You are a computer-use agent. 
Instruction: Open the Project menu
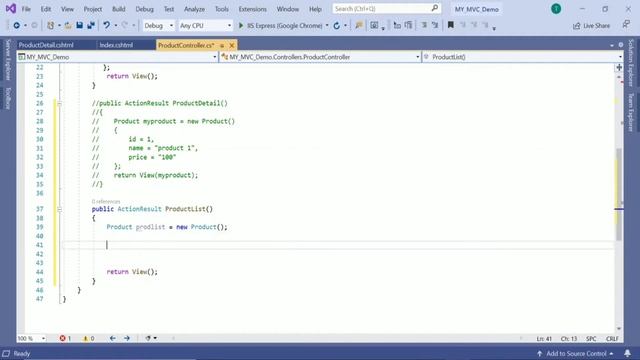click(93, 9)
